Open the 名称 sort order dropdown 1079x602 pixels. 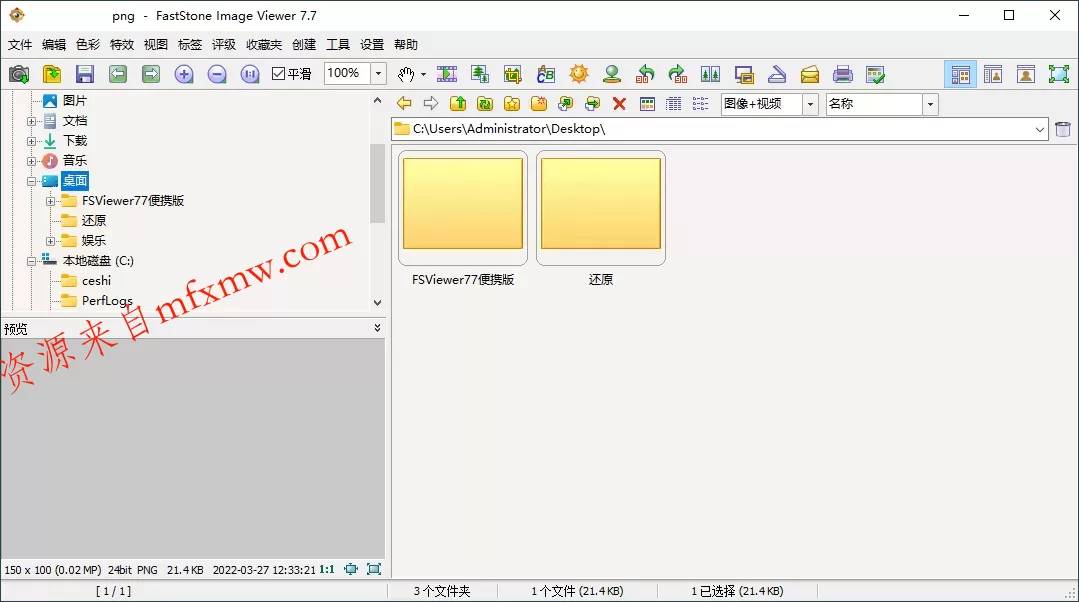[930, 104]
